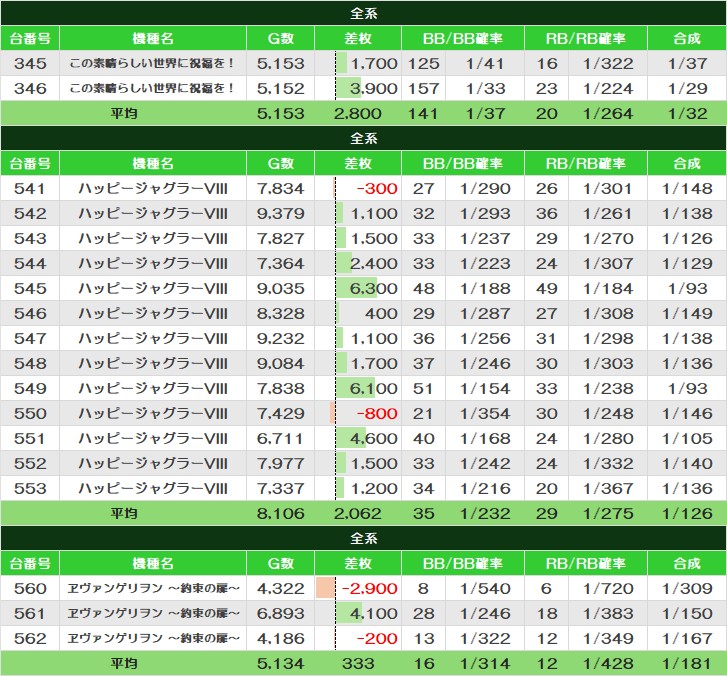The image size is (727, 676).
Task: Click 9,232 game count in row 547
Action: [x=281, y=338]
